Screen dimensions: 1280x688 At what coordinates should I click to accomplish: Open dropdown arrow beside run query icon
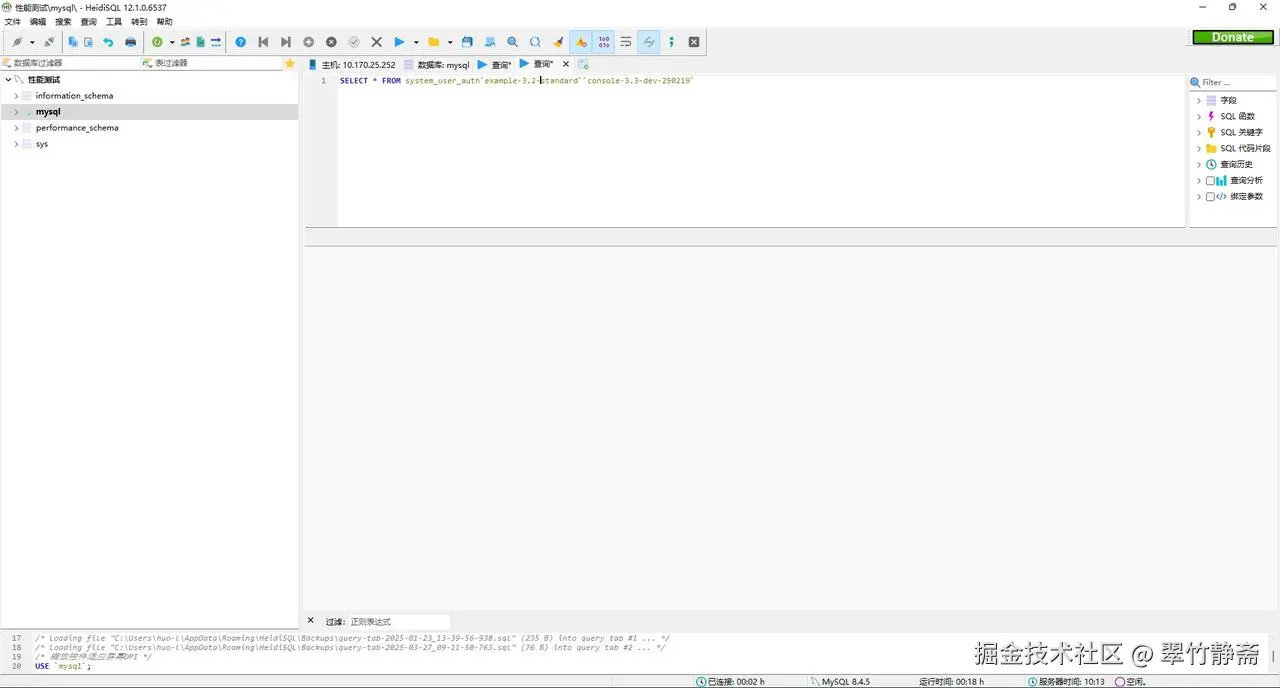click(x=416, y=42)
